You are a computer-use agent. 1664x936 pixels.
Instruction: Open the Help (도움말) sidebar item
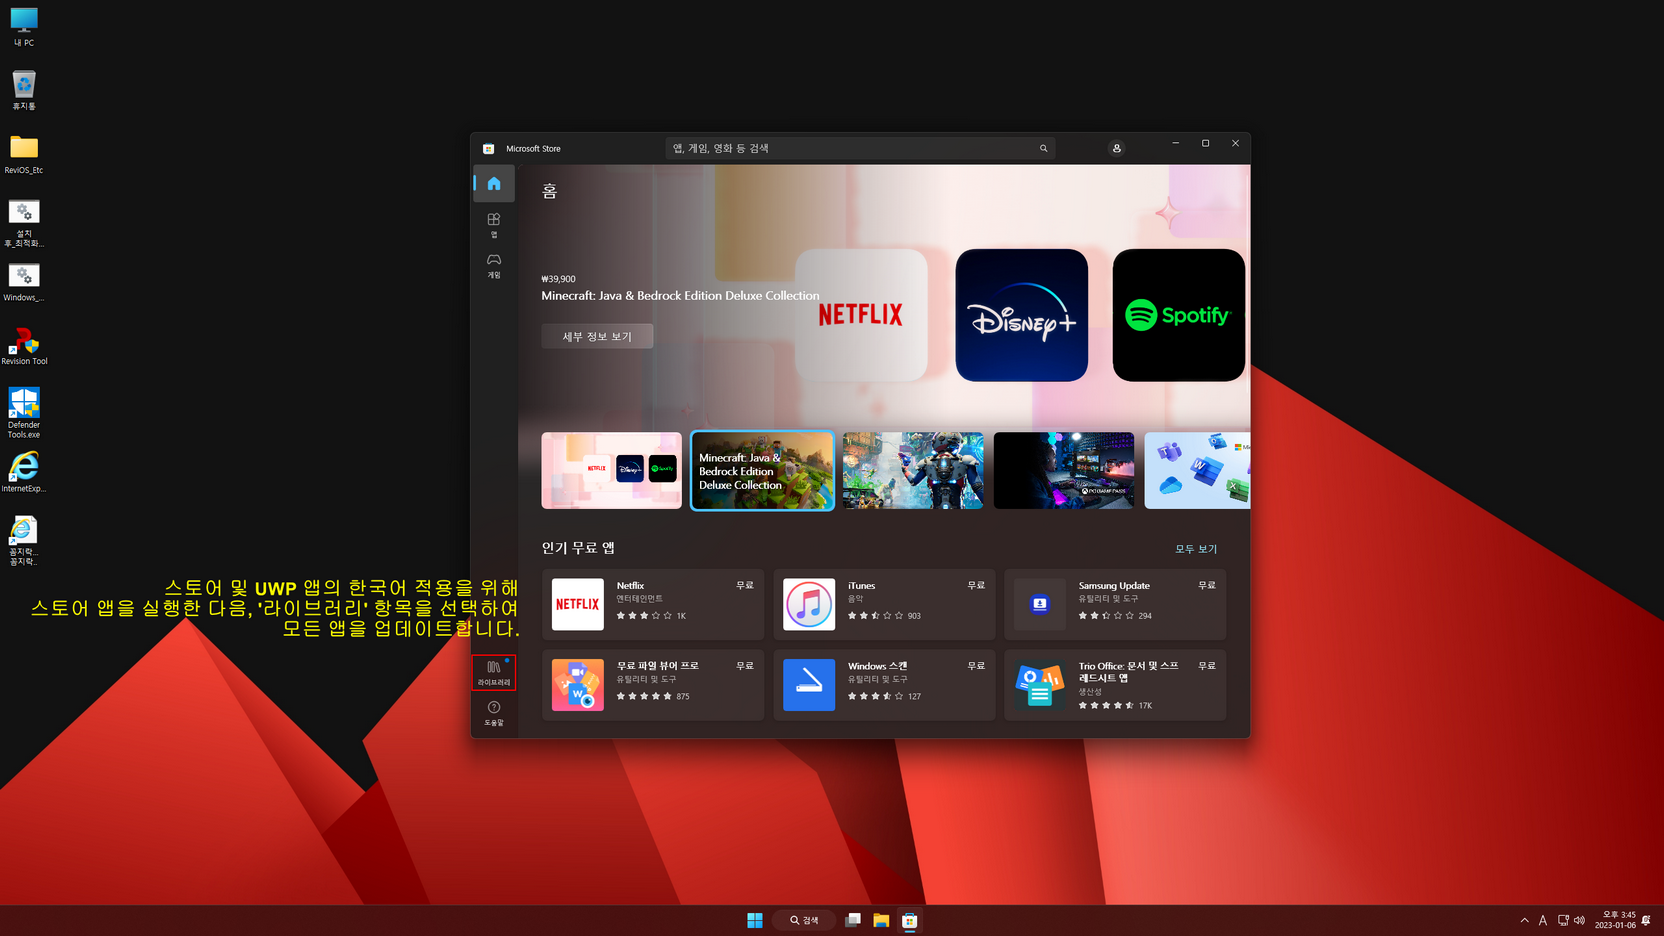494,713
